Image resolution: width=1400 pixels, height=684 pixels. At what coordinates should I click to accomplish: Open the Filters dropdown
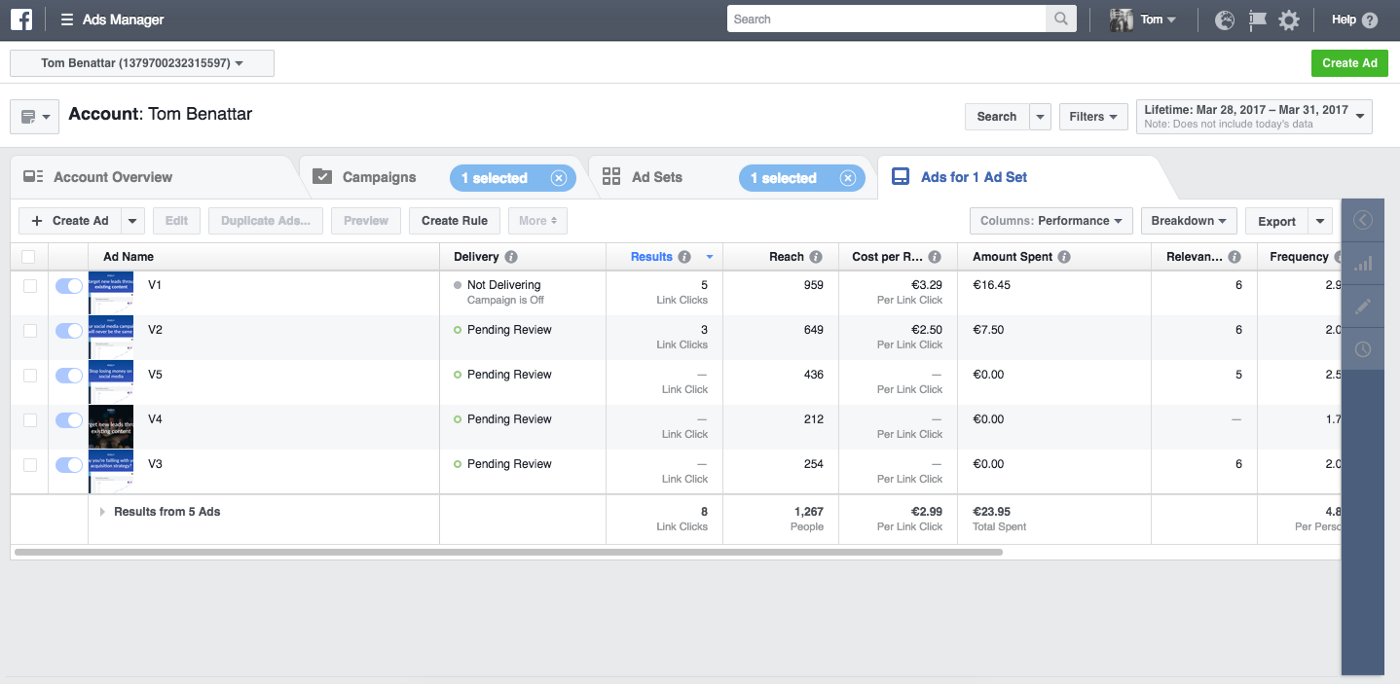click(x=1093, y=117)
